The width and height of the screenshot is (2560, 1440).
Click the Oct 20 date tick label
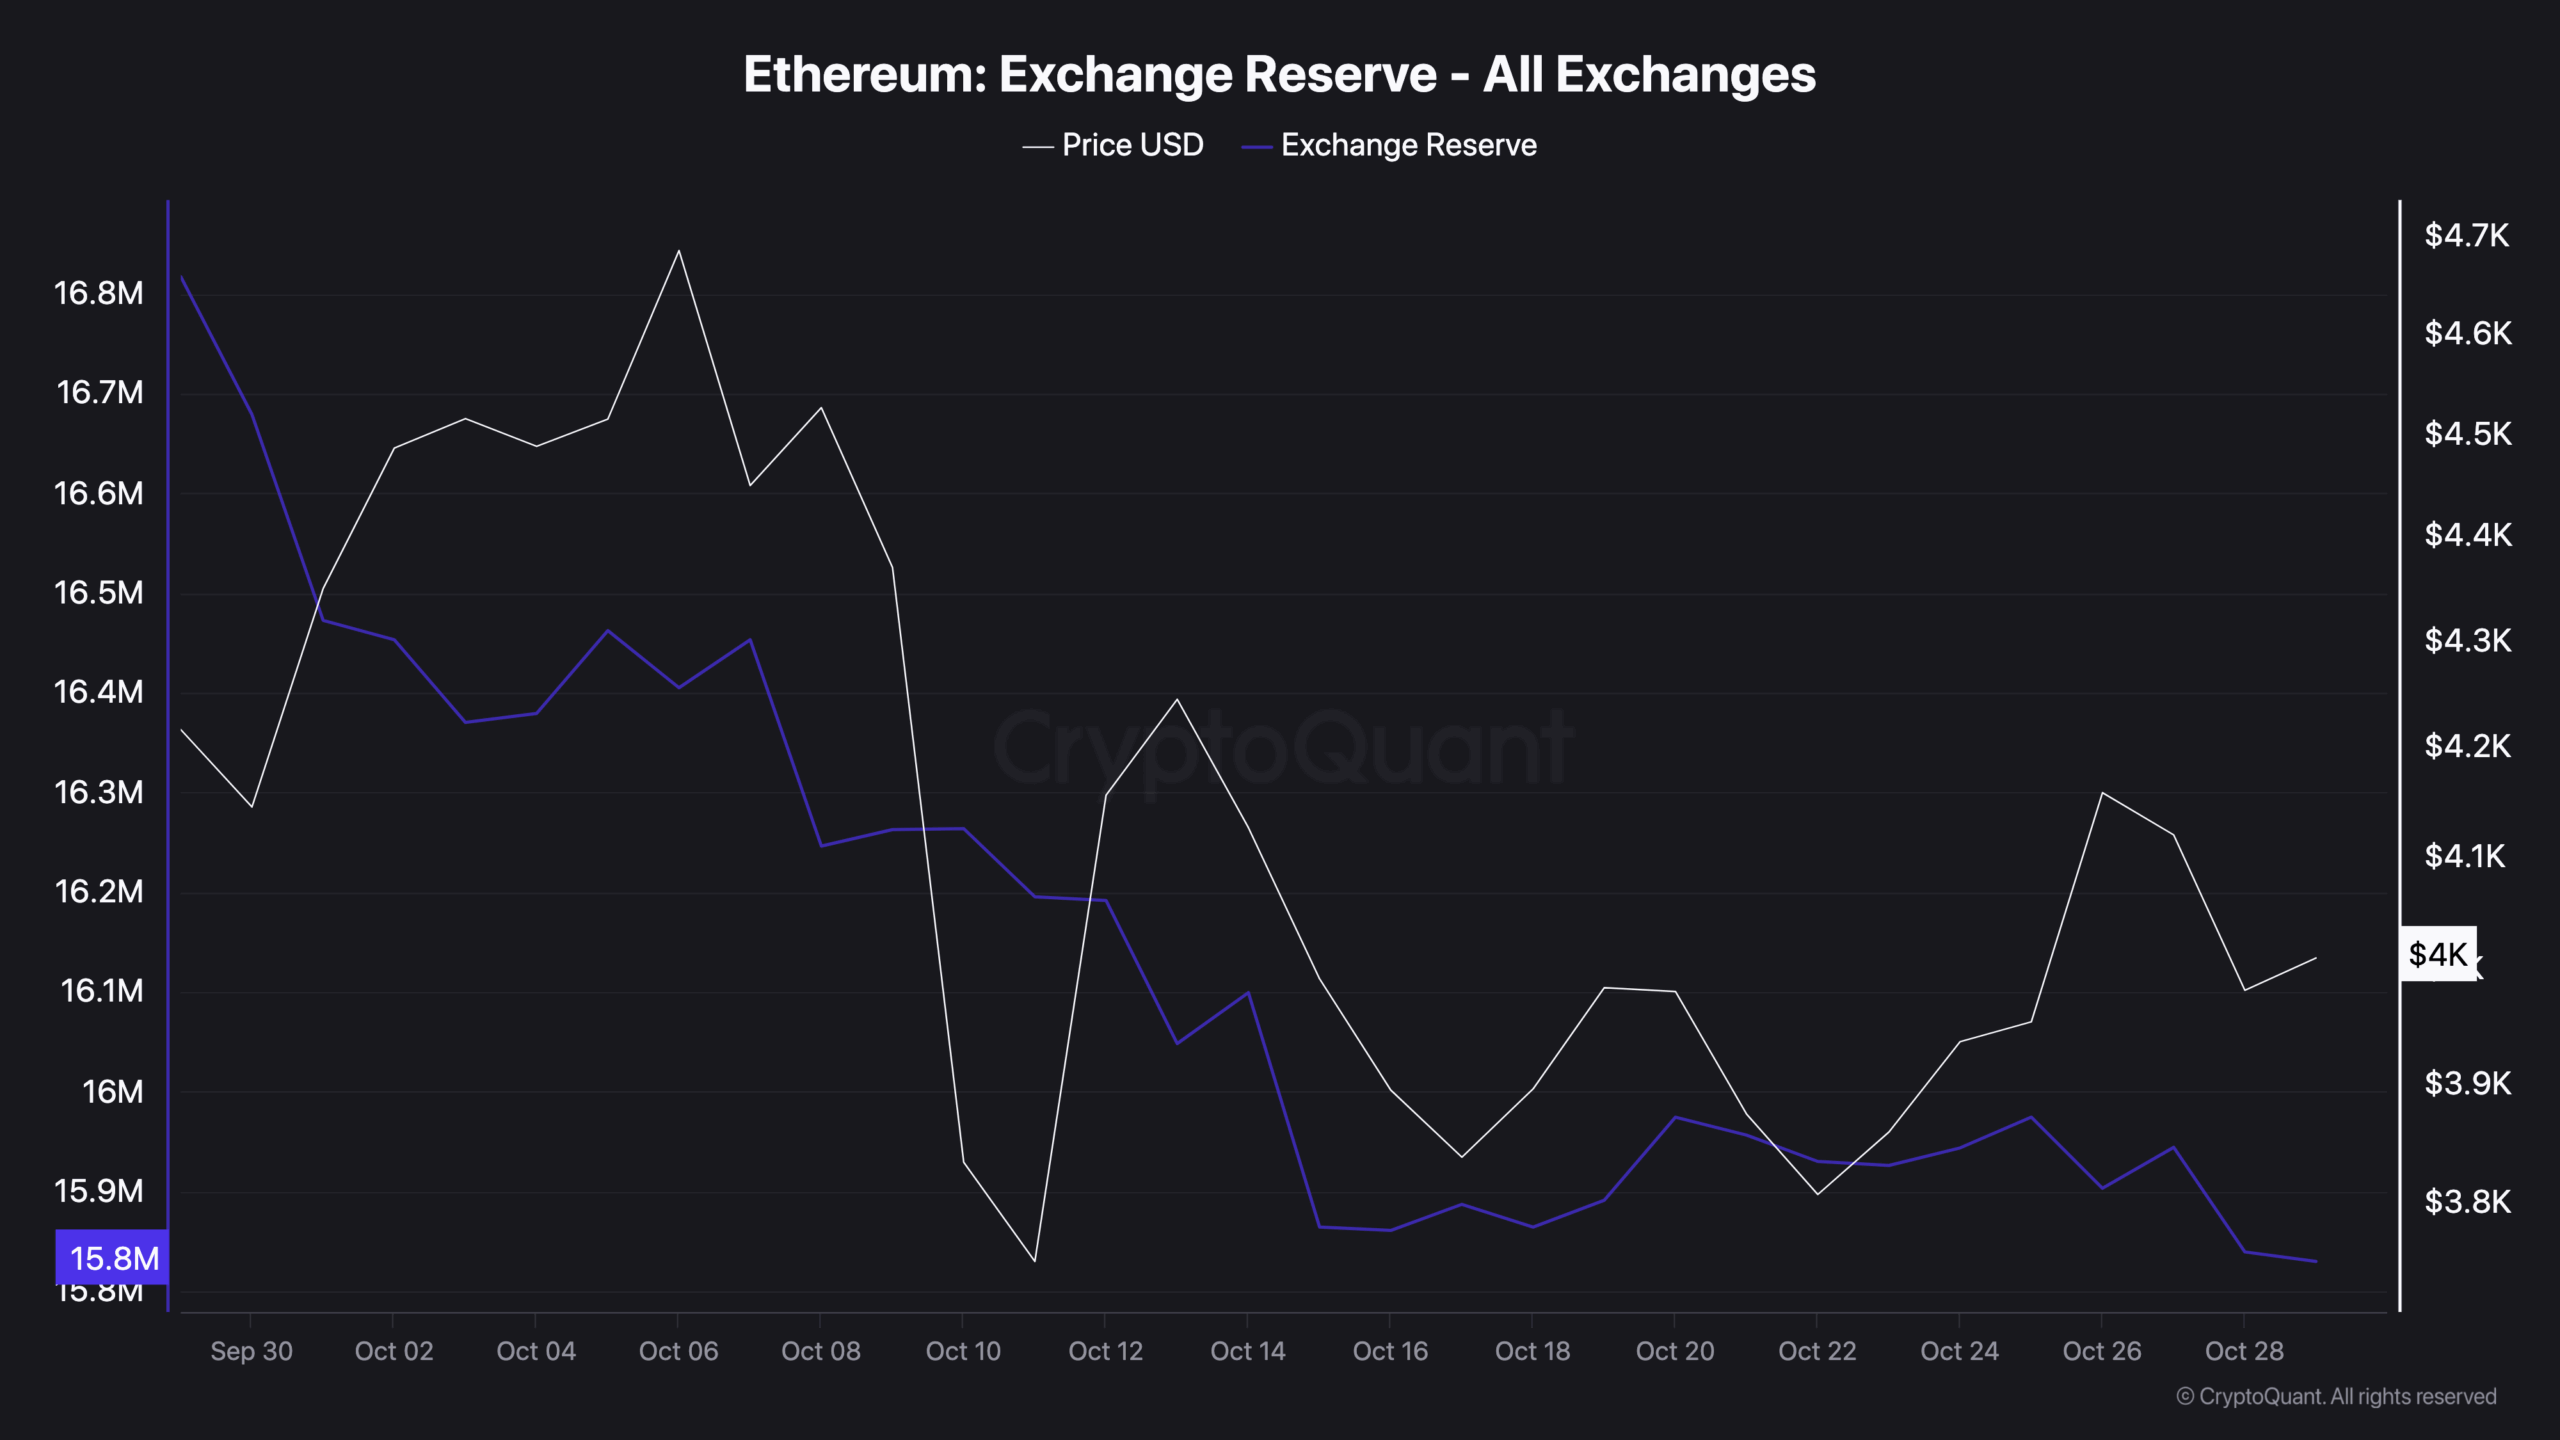point(1674,1351)
